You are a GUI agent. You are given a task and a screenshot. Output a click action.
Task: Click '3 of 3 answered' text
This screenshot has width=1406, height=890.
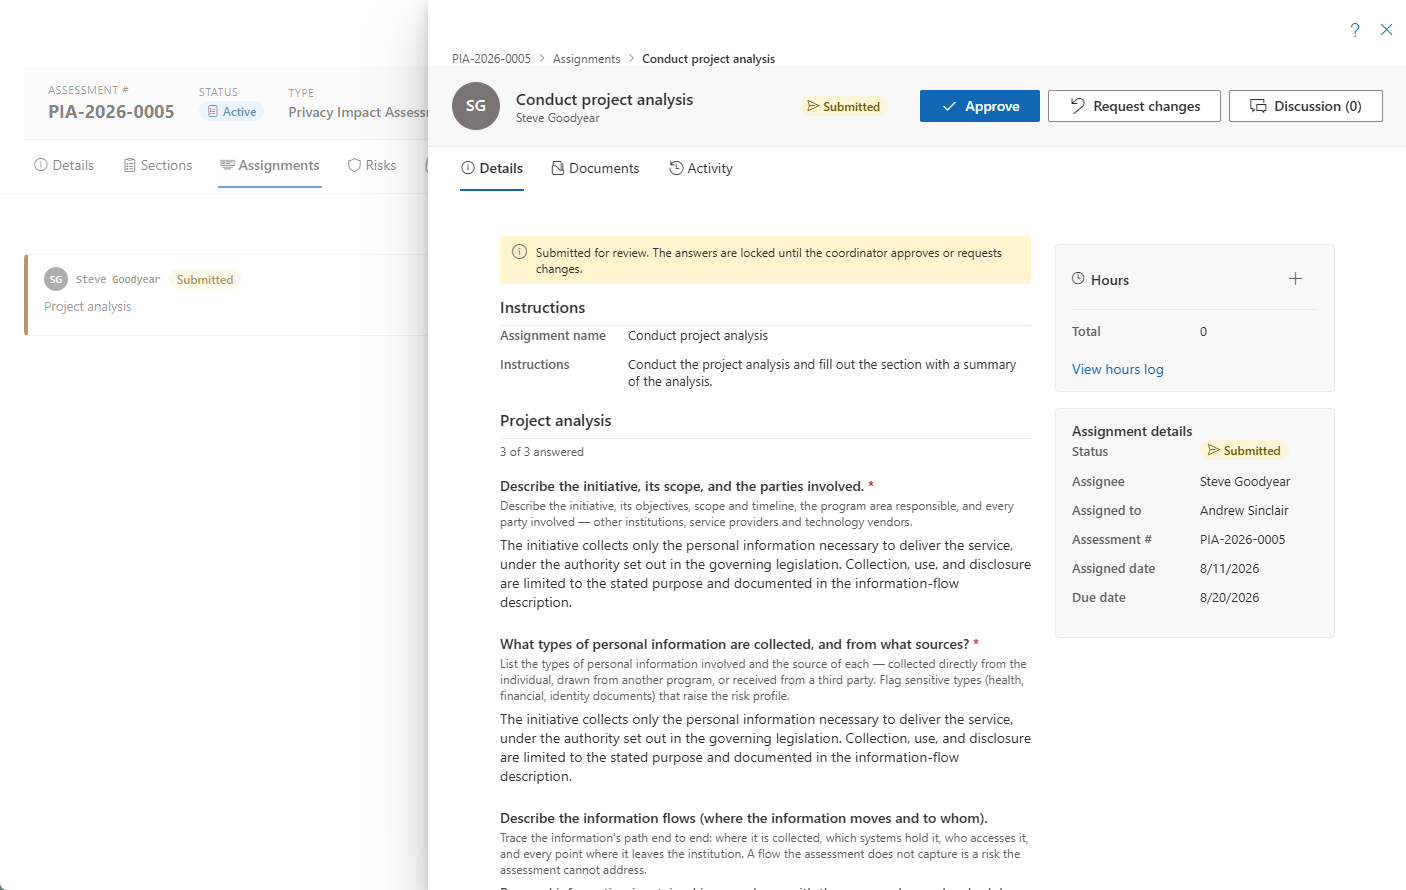542,452
